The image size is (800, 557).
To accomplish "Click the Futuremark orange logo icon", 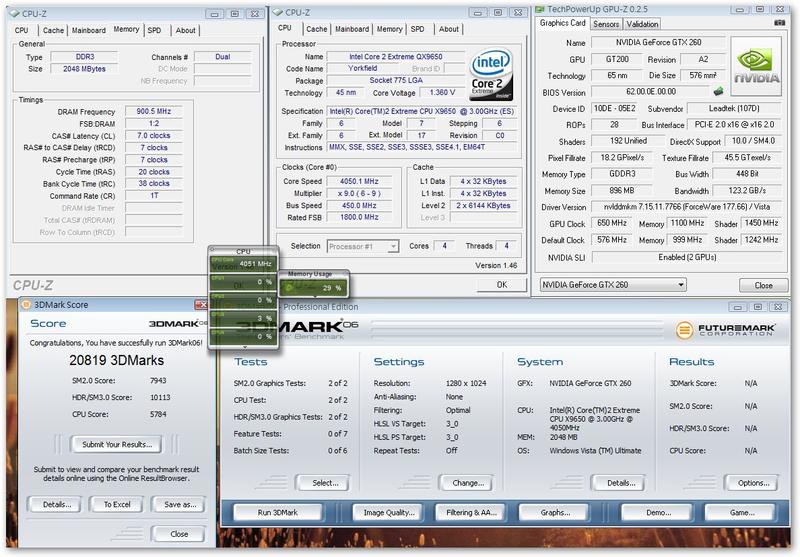I will 684,330.
